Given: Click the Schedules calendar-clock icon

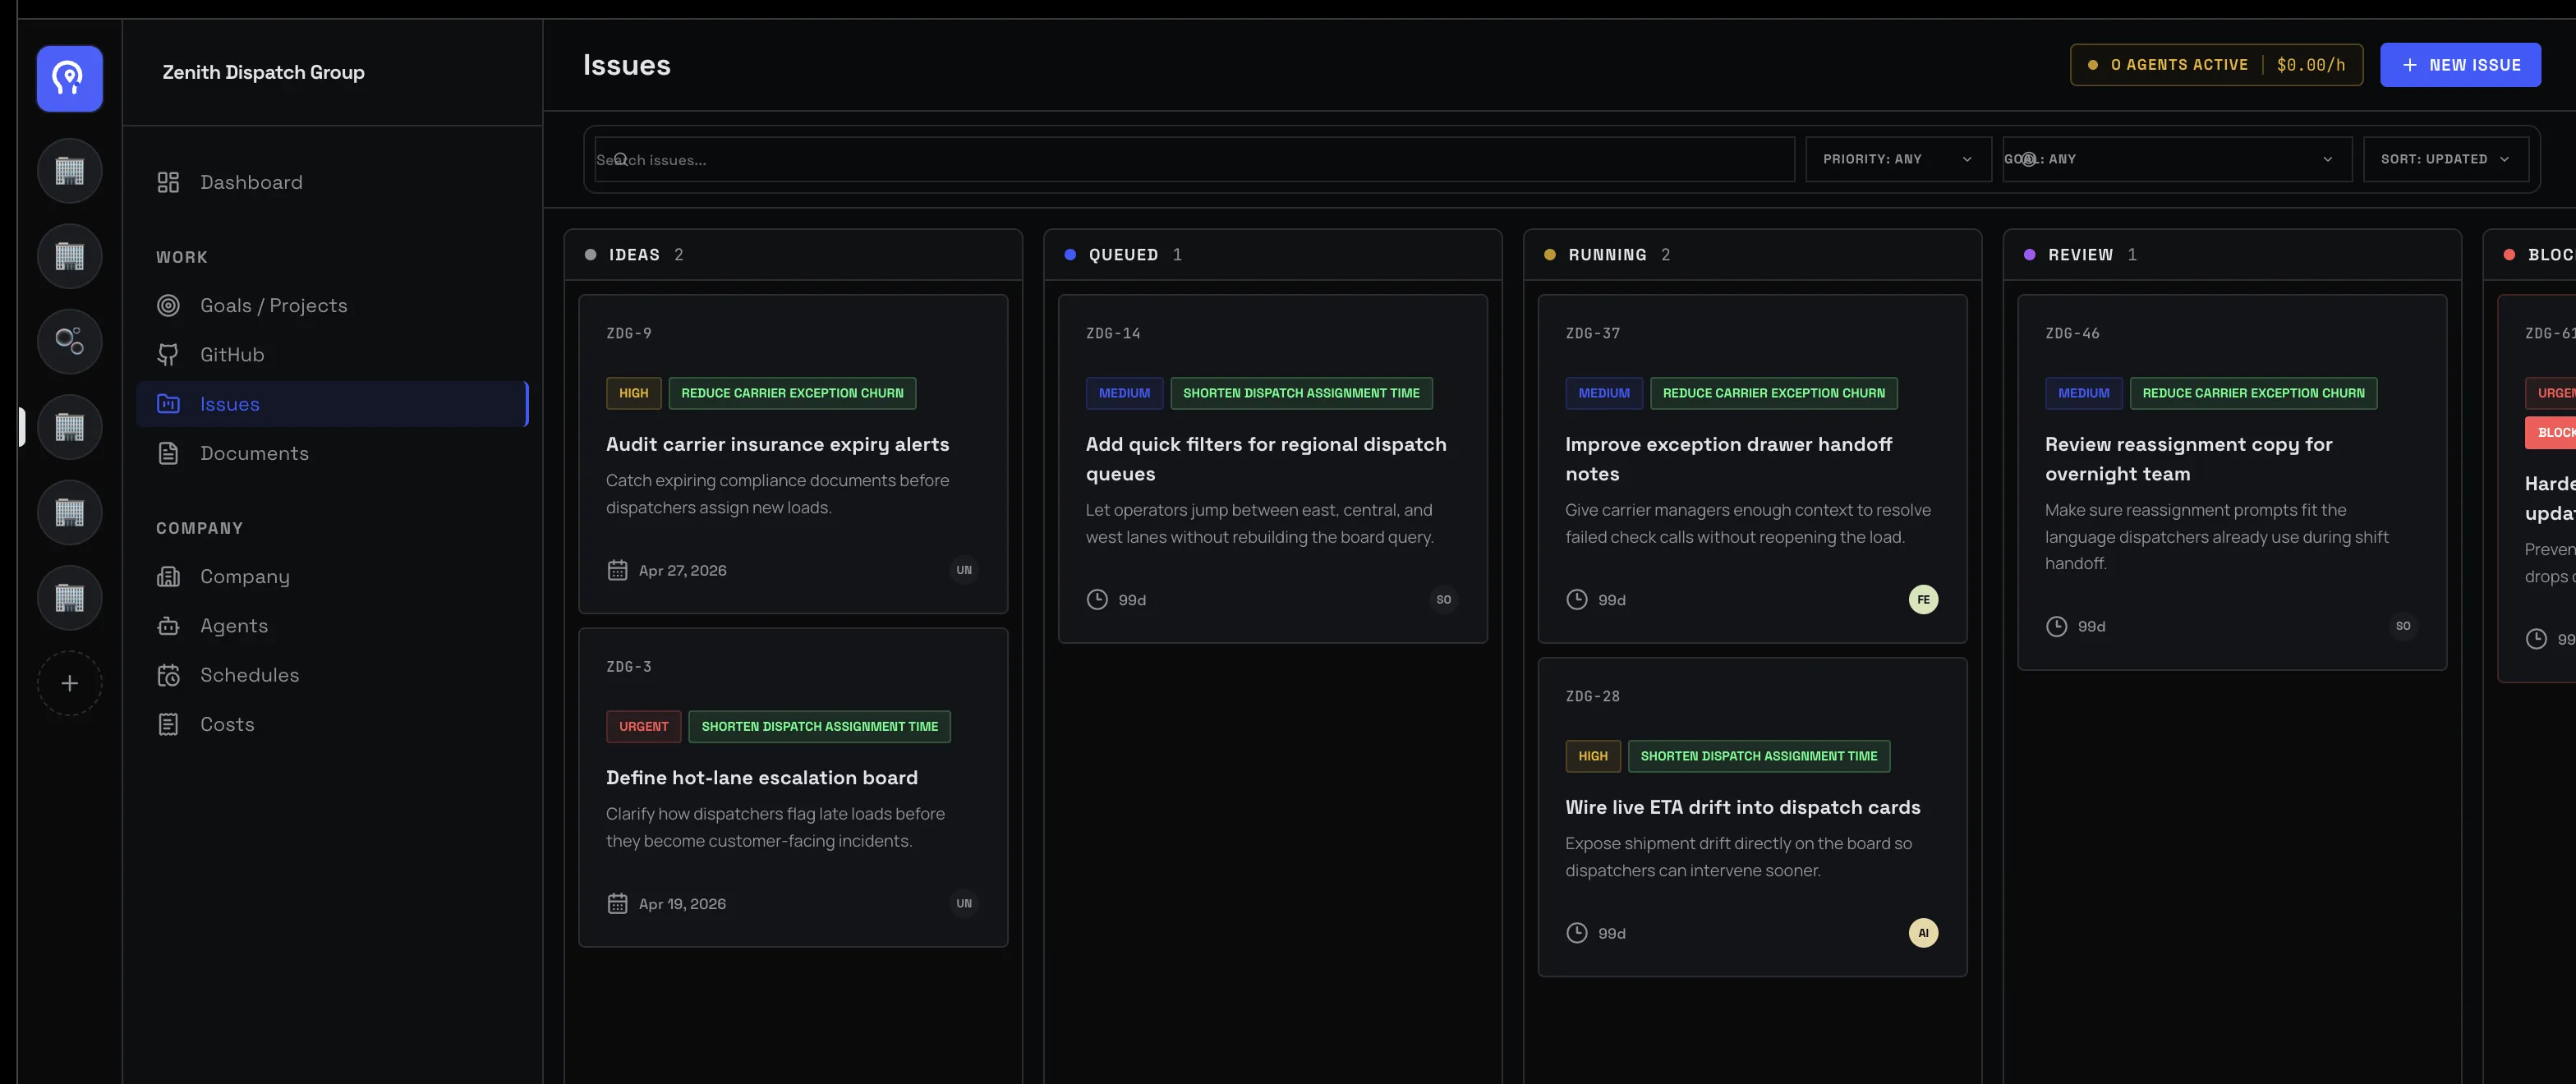Looking at the screenshot, I should pos(168,675).
